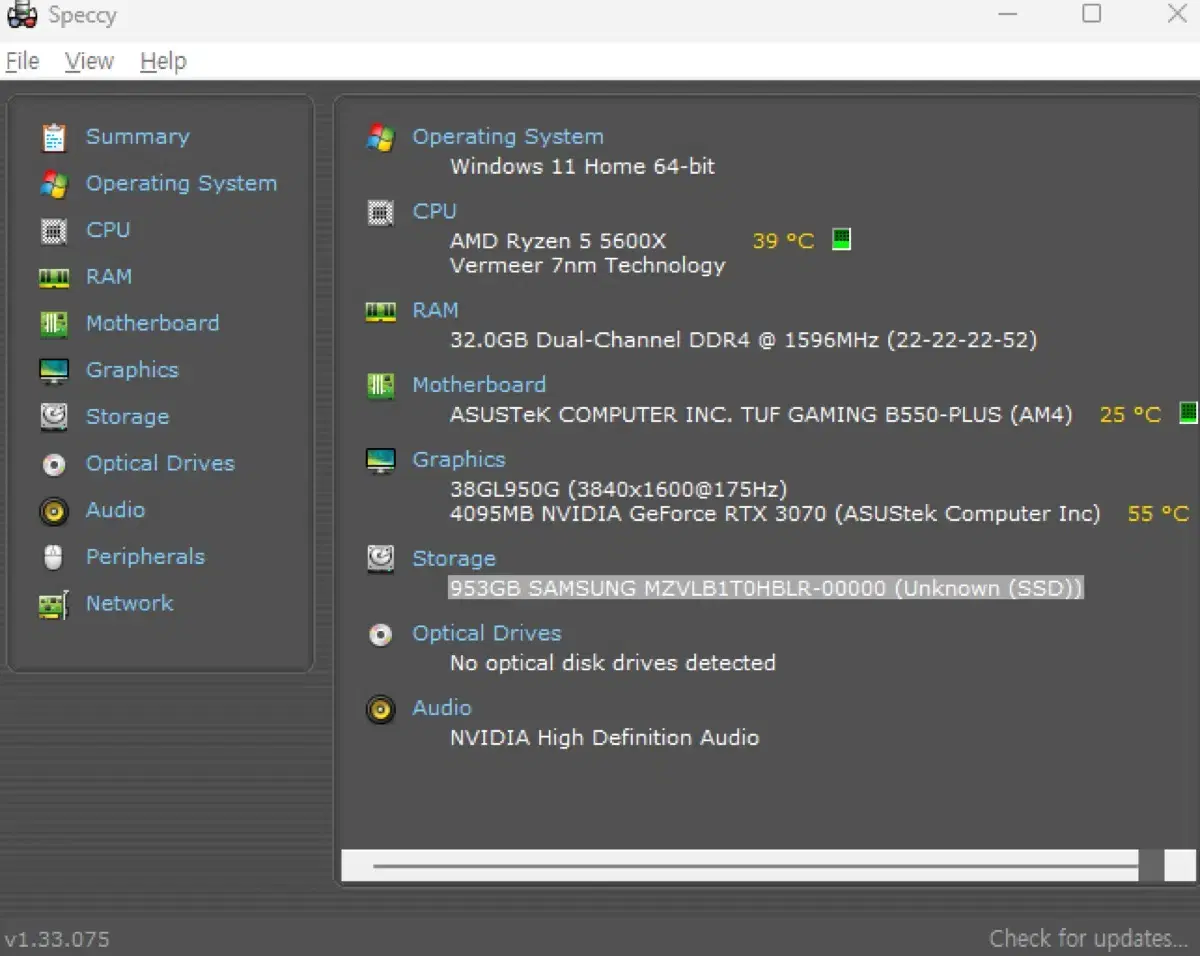
Task: Click the Graphics heading link in summary
Action: point(459,460)
